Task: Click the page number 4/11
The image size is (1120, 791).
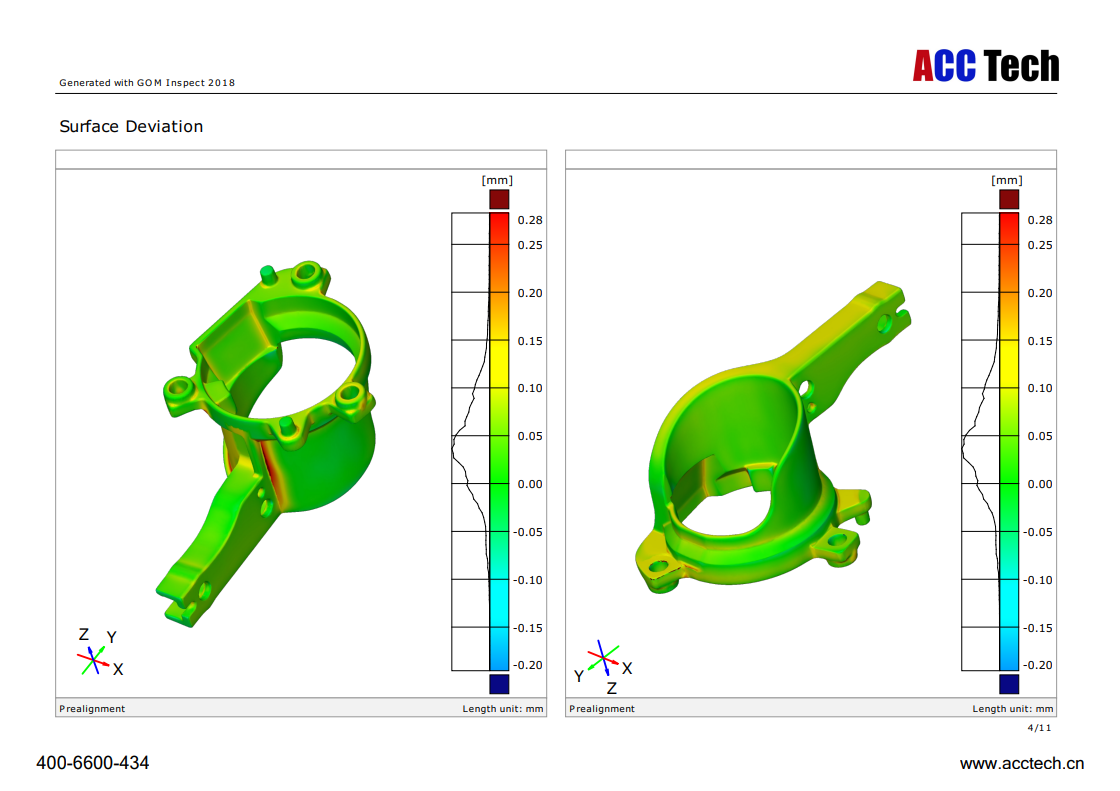Action: [x=1041, y=728]
